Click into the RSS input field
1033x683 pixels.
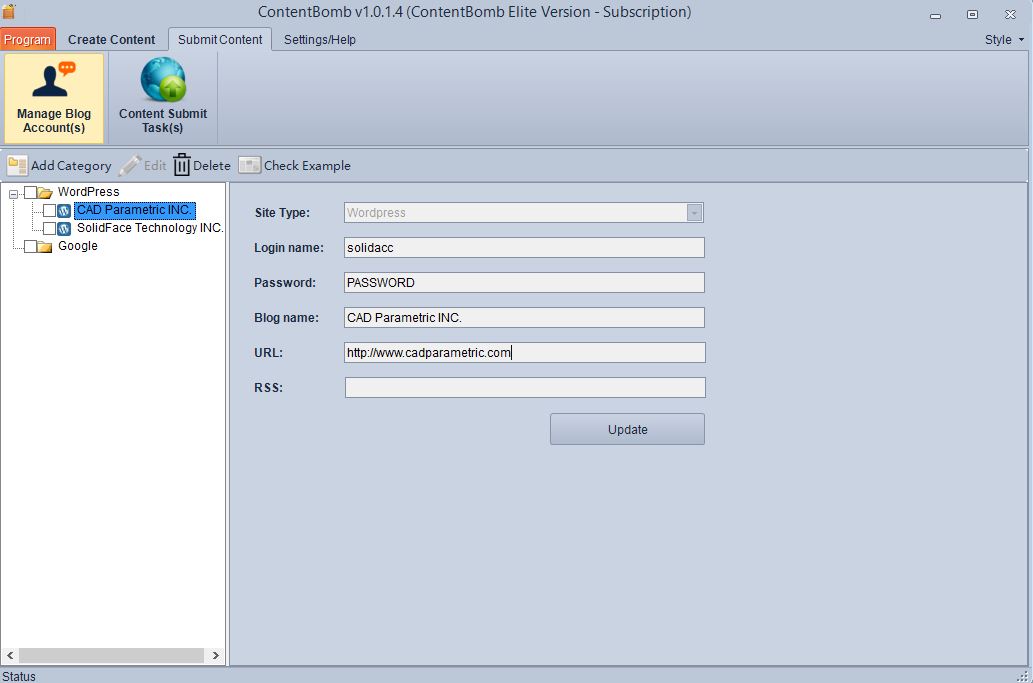click(524, 388)
